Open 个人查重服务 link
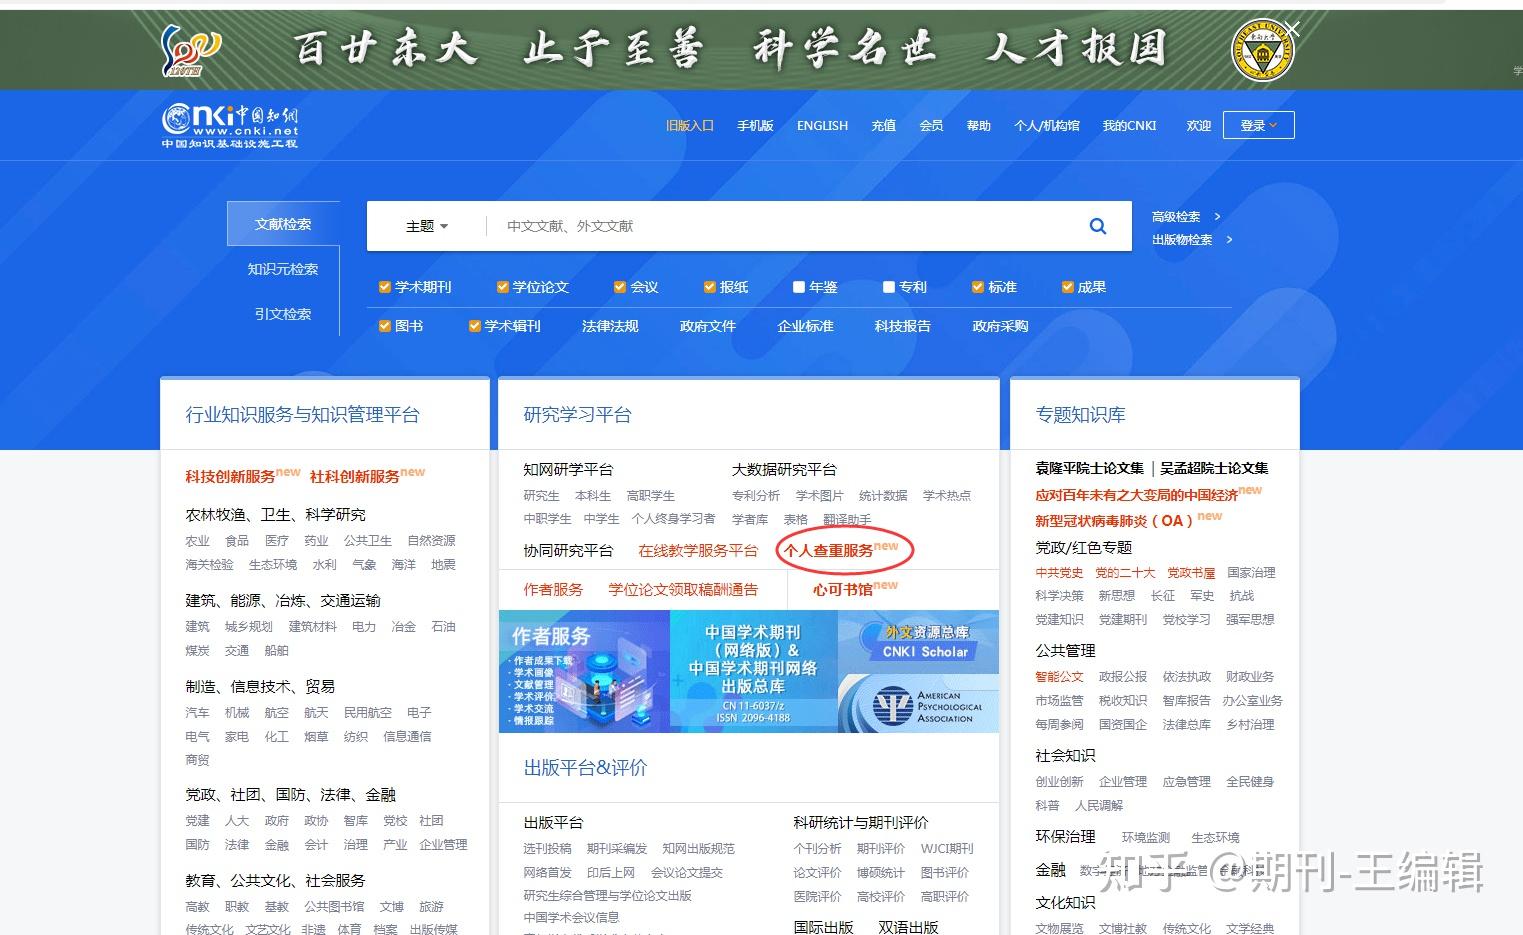Viewport: 1523px width, 935px height. tap(828, 551)
